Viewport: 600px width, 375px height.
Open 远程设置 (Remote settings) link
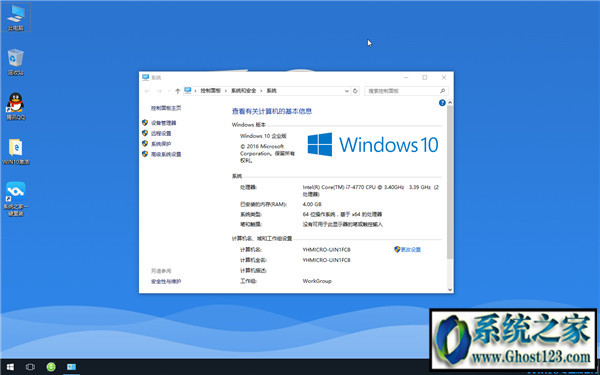[x=161, y=133]
